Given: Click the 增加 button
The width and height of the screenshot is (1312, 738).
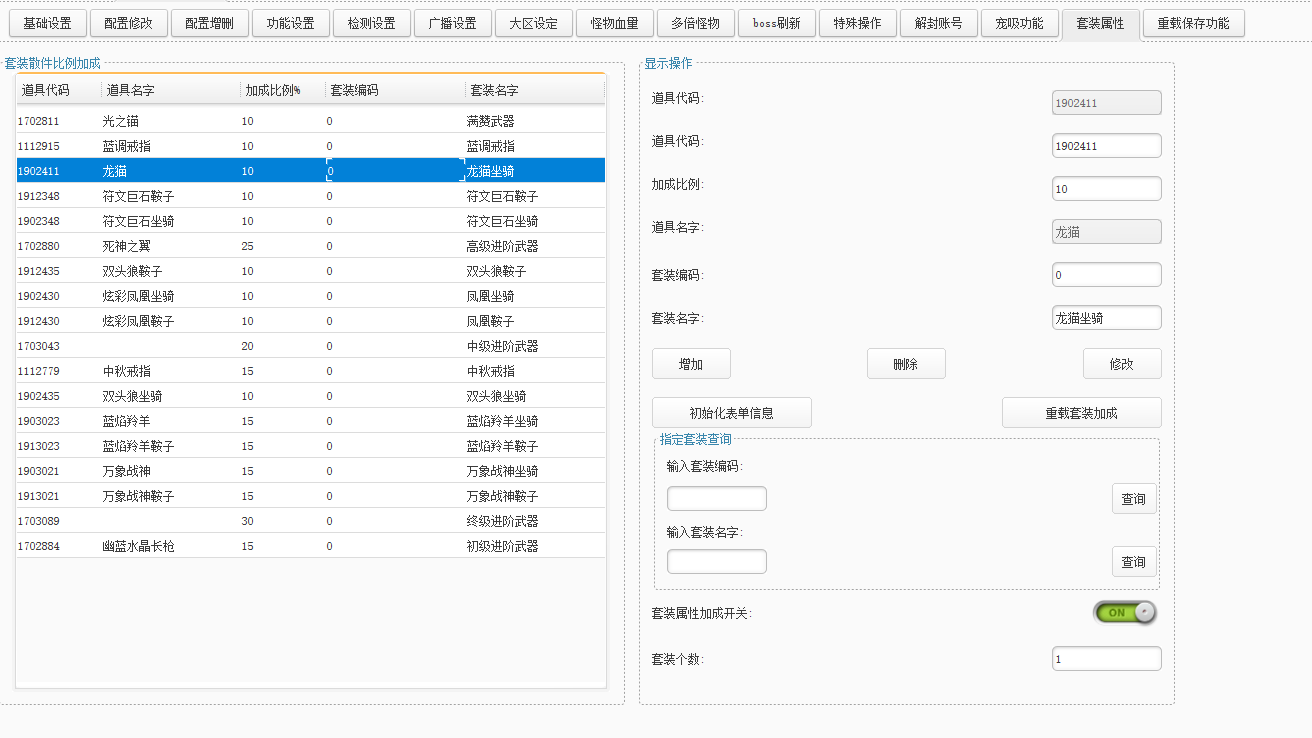Looking at the screenshot, I should pos(691,364).
